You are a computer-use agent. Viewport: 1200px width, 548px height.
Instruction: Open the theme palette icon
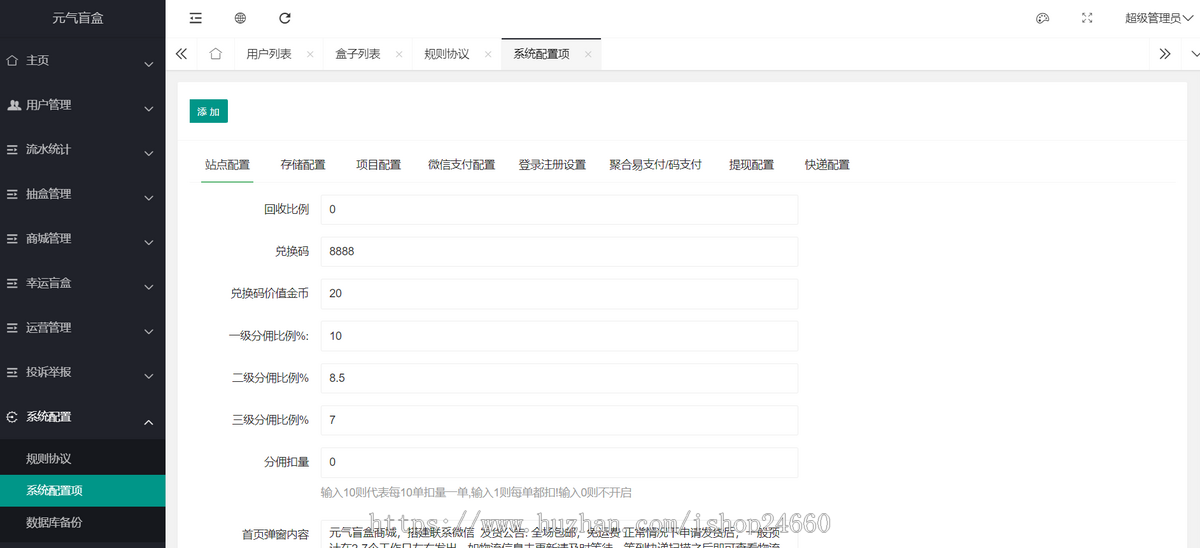click(x=1042, y=18)
